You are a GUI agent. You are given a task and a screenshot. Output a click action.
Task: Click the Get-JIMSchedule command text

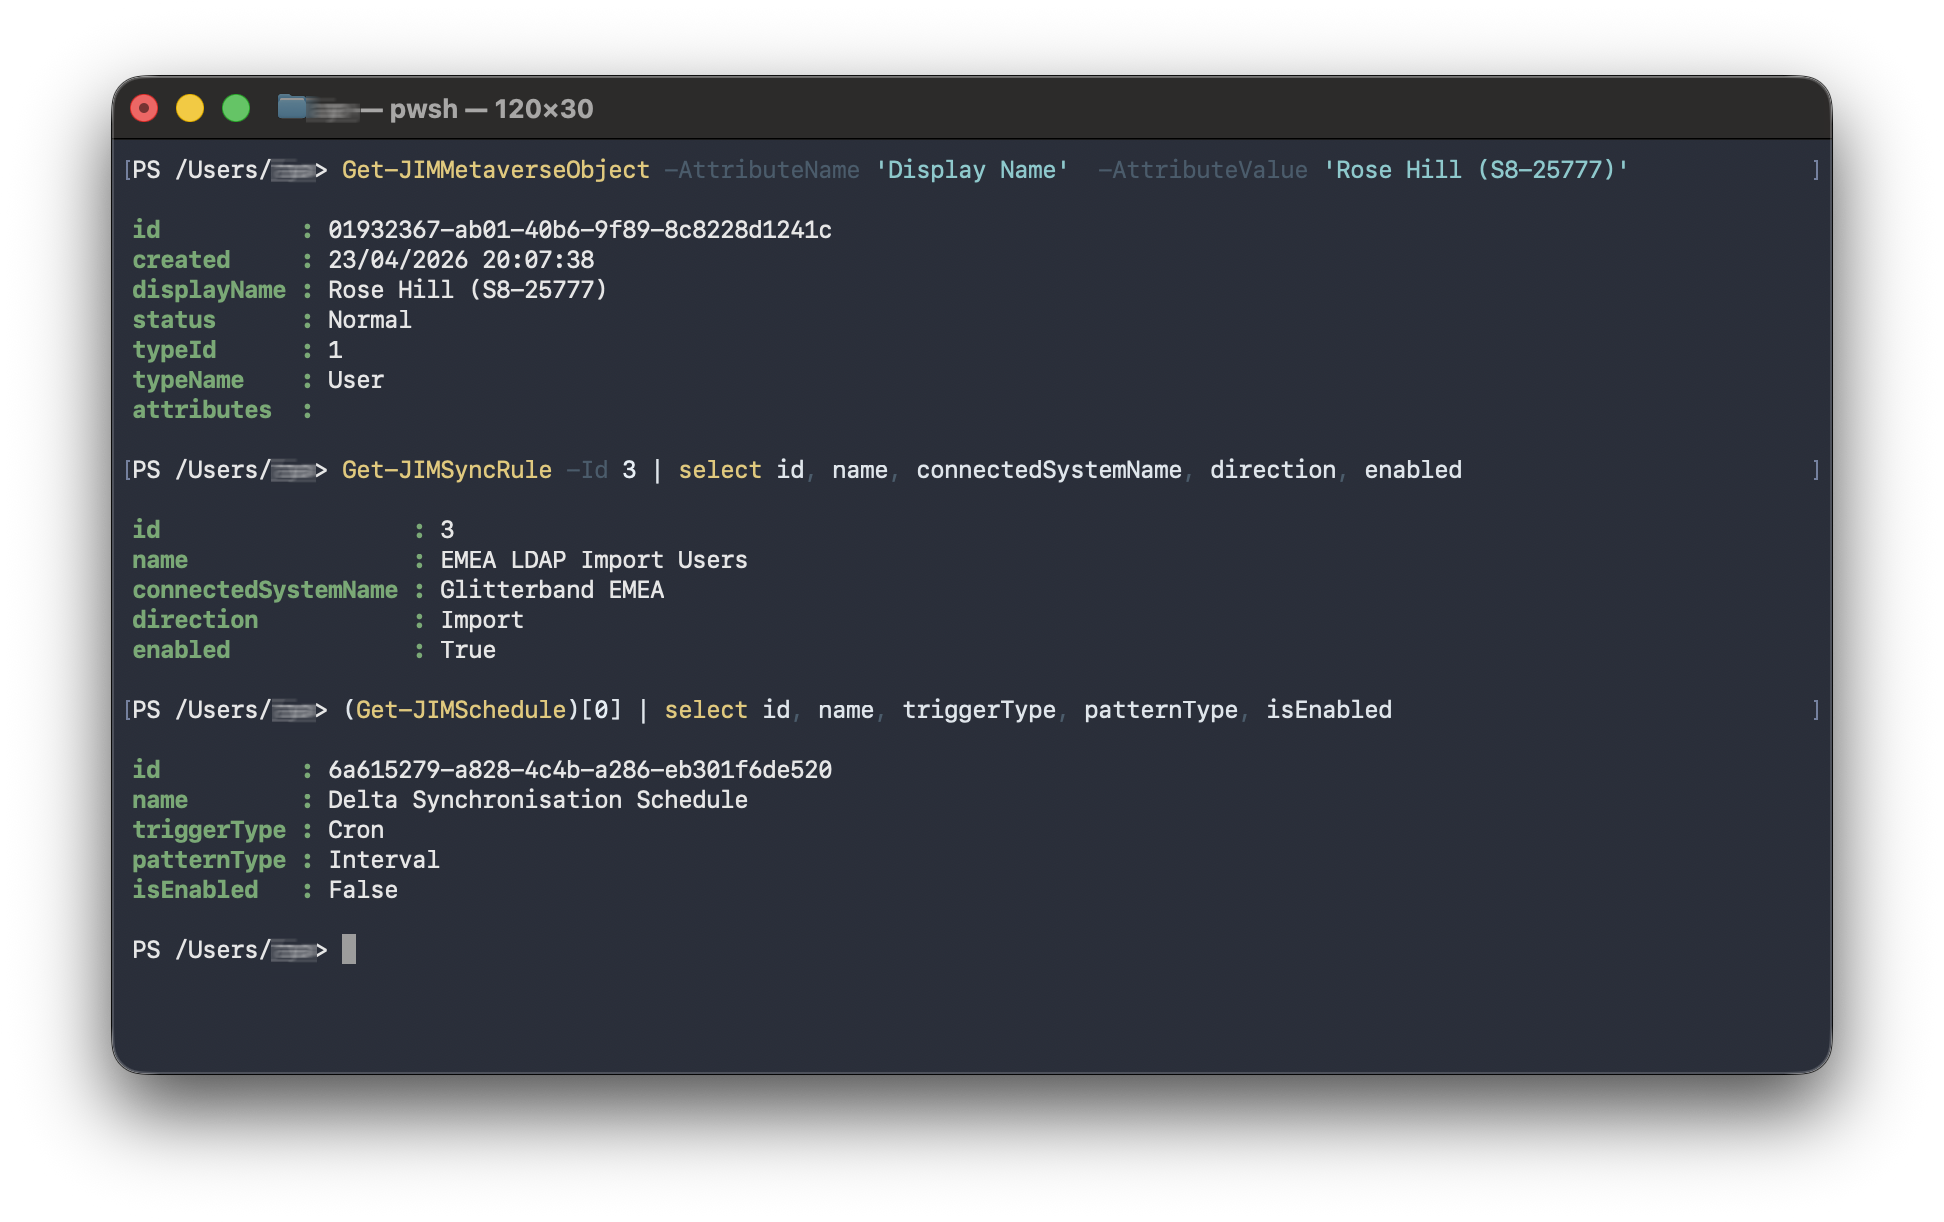click(460, 710)
